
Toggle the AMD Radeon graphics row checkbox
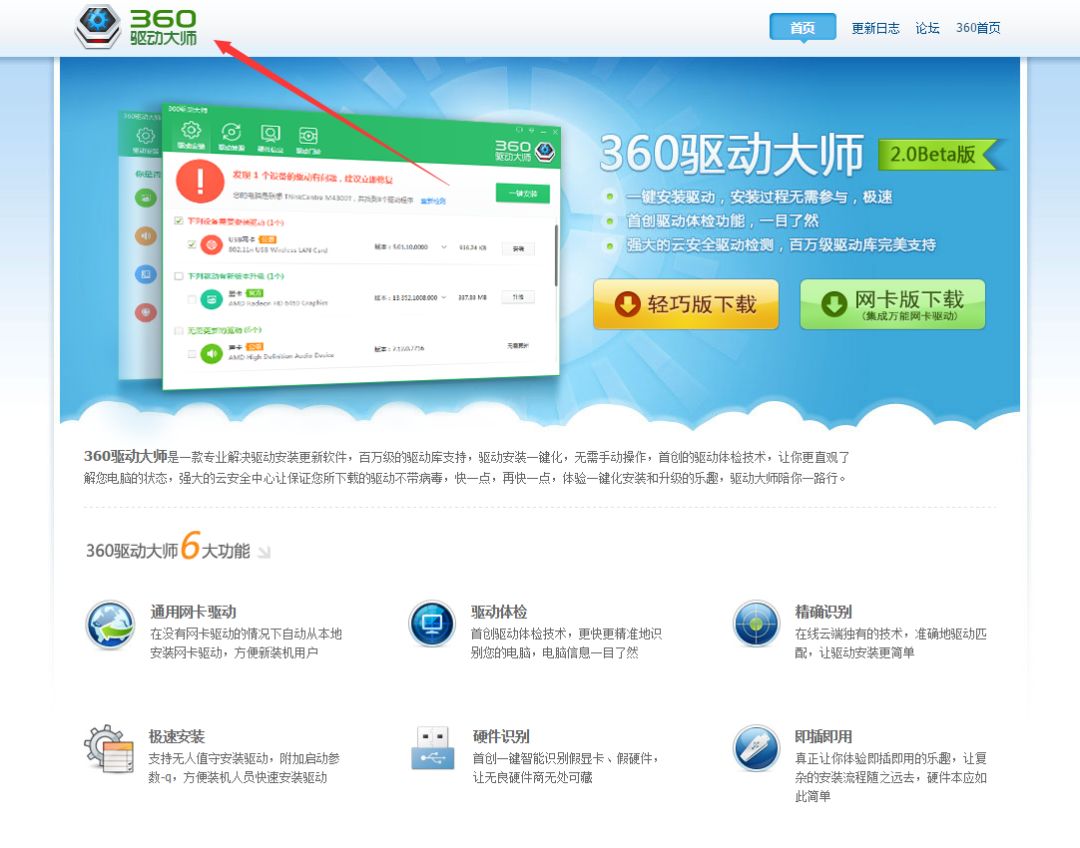click(x=192, y=299)
